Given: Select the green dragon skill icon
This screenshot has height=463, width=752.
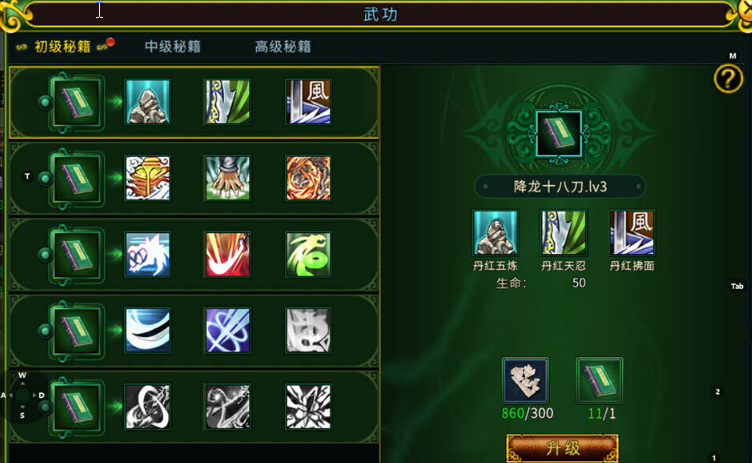Looking at the screenshot, I should 308,255.
